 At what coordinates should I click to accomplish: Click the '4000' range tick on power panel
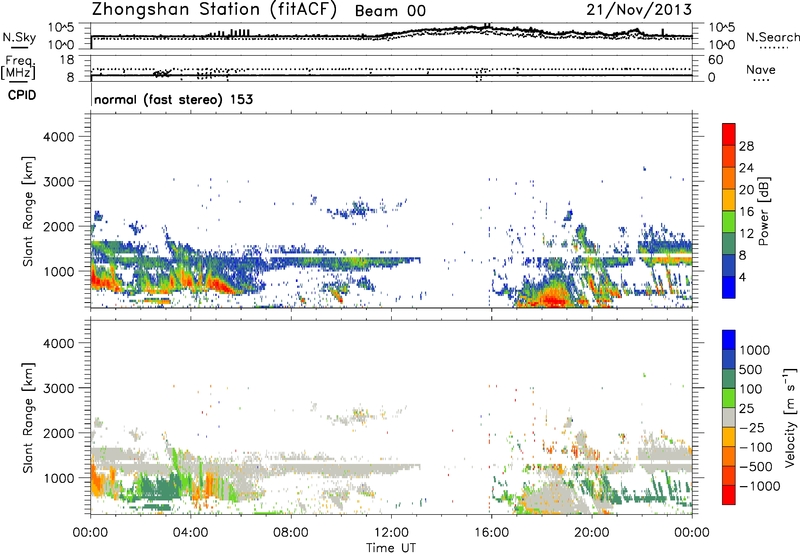59,137
